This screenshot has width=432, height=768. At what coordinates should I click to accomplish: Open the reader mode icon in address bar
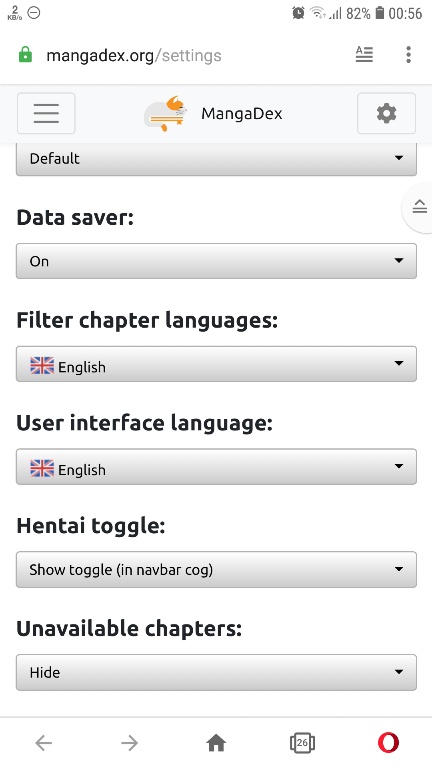coord(364,54)
